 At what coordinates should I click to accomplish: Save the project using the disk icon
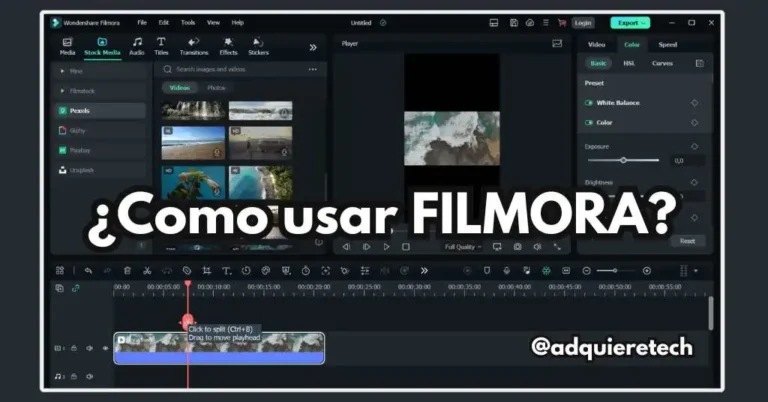tap(514, 23)
